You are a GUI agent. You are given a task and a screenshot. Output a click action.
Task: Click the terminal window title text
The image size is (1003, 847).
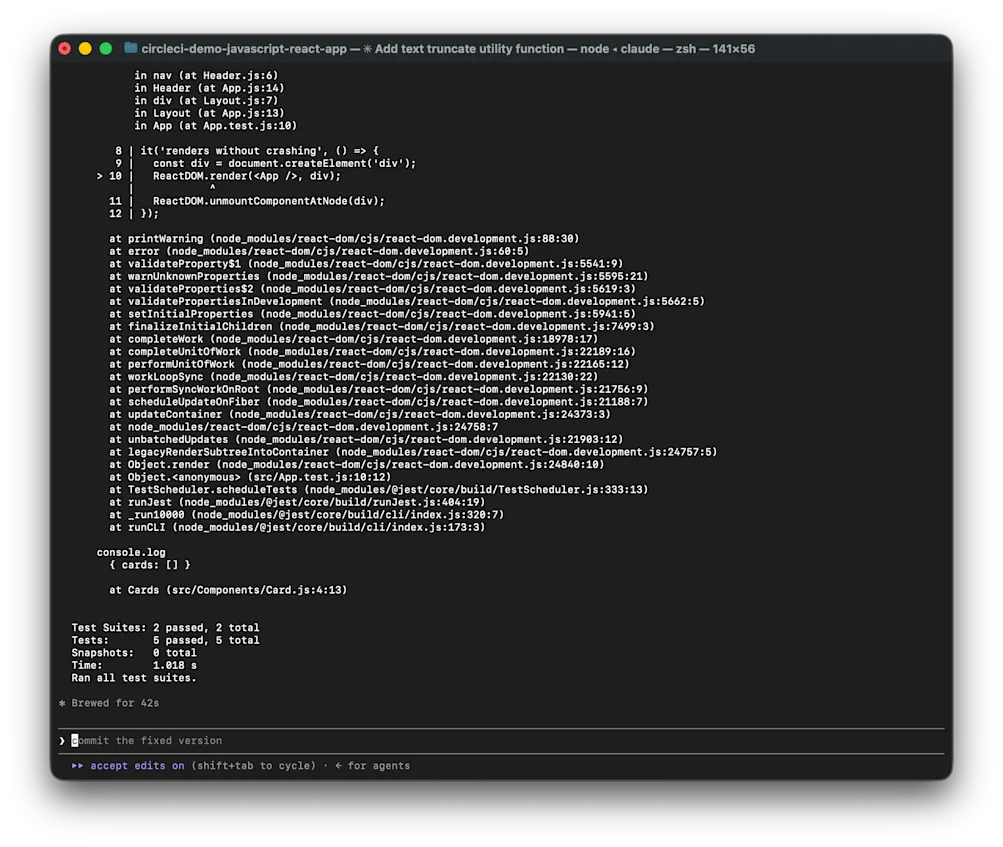(448, 49)
